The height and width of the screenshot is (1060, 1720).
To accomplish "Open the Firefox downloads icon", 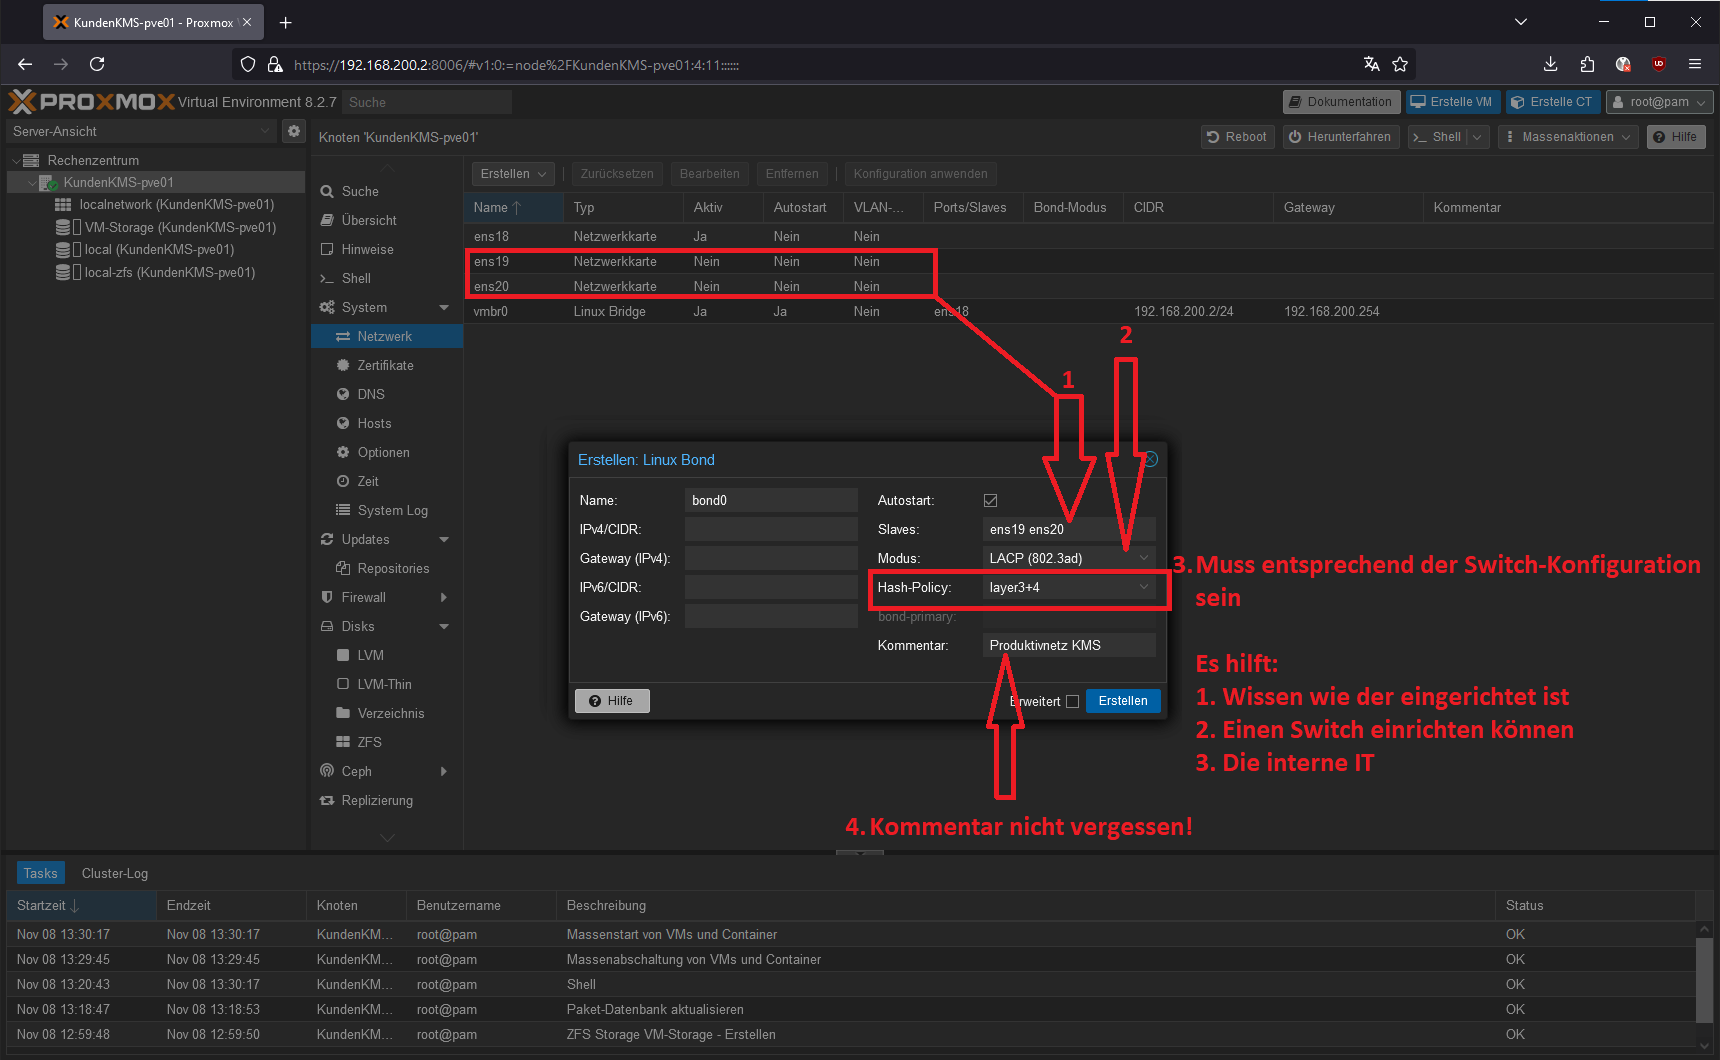I will point(1550,64).
